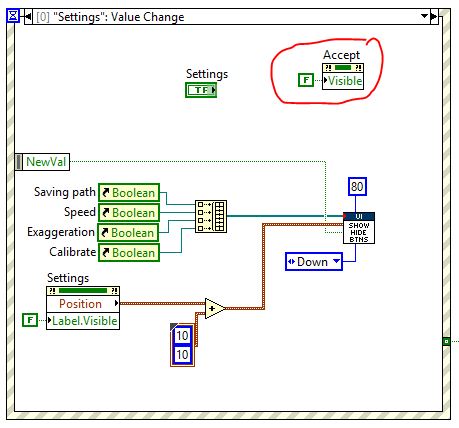Click the Accept label above property node

(x=342, y=55)
